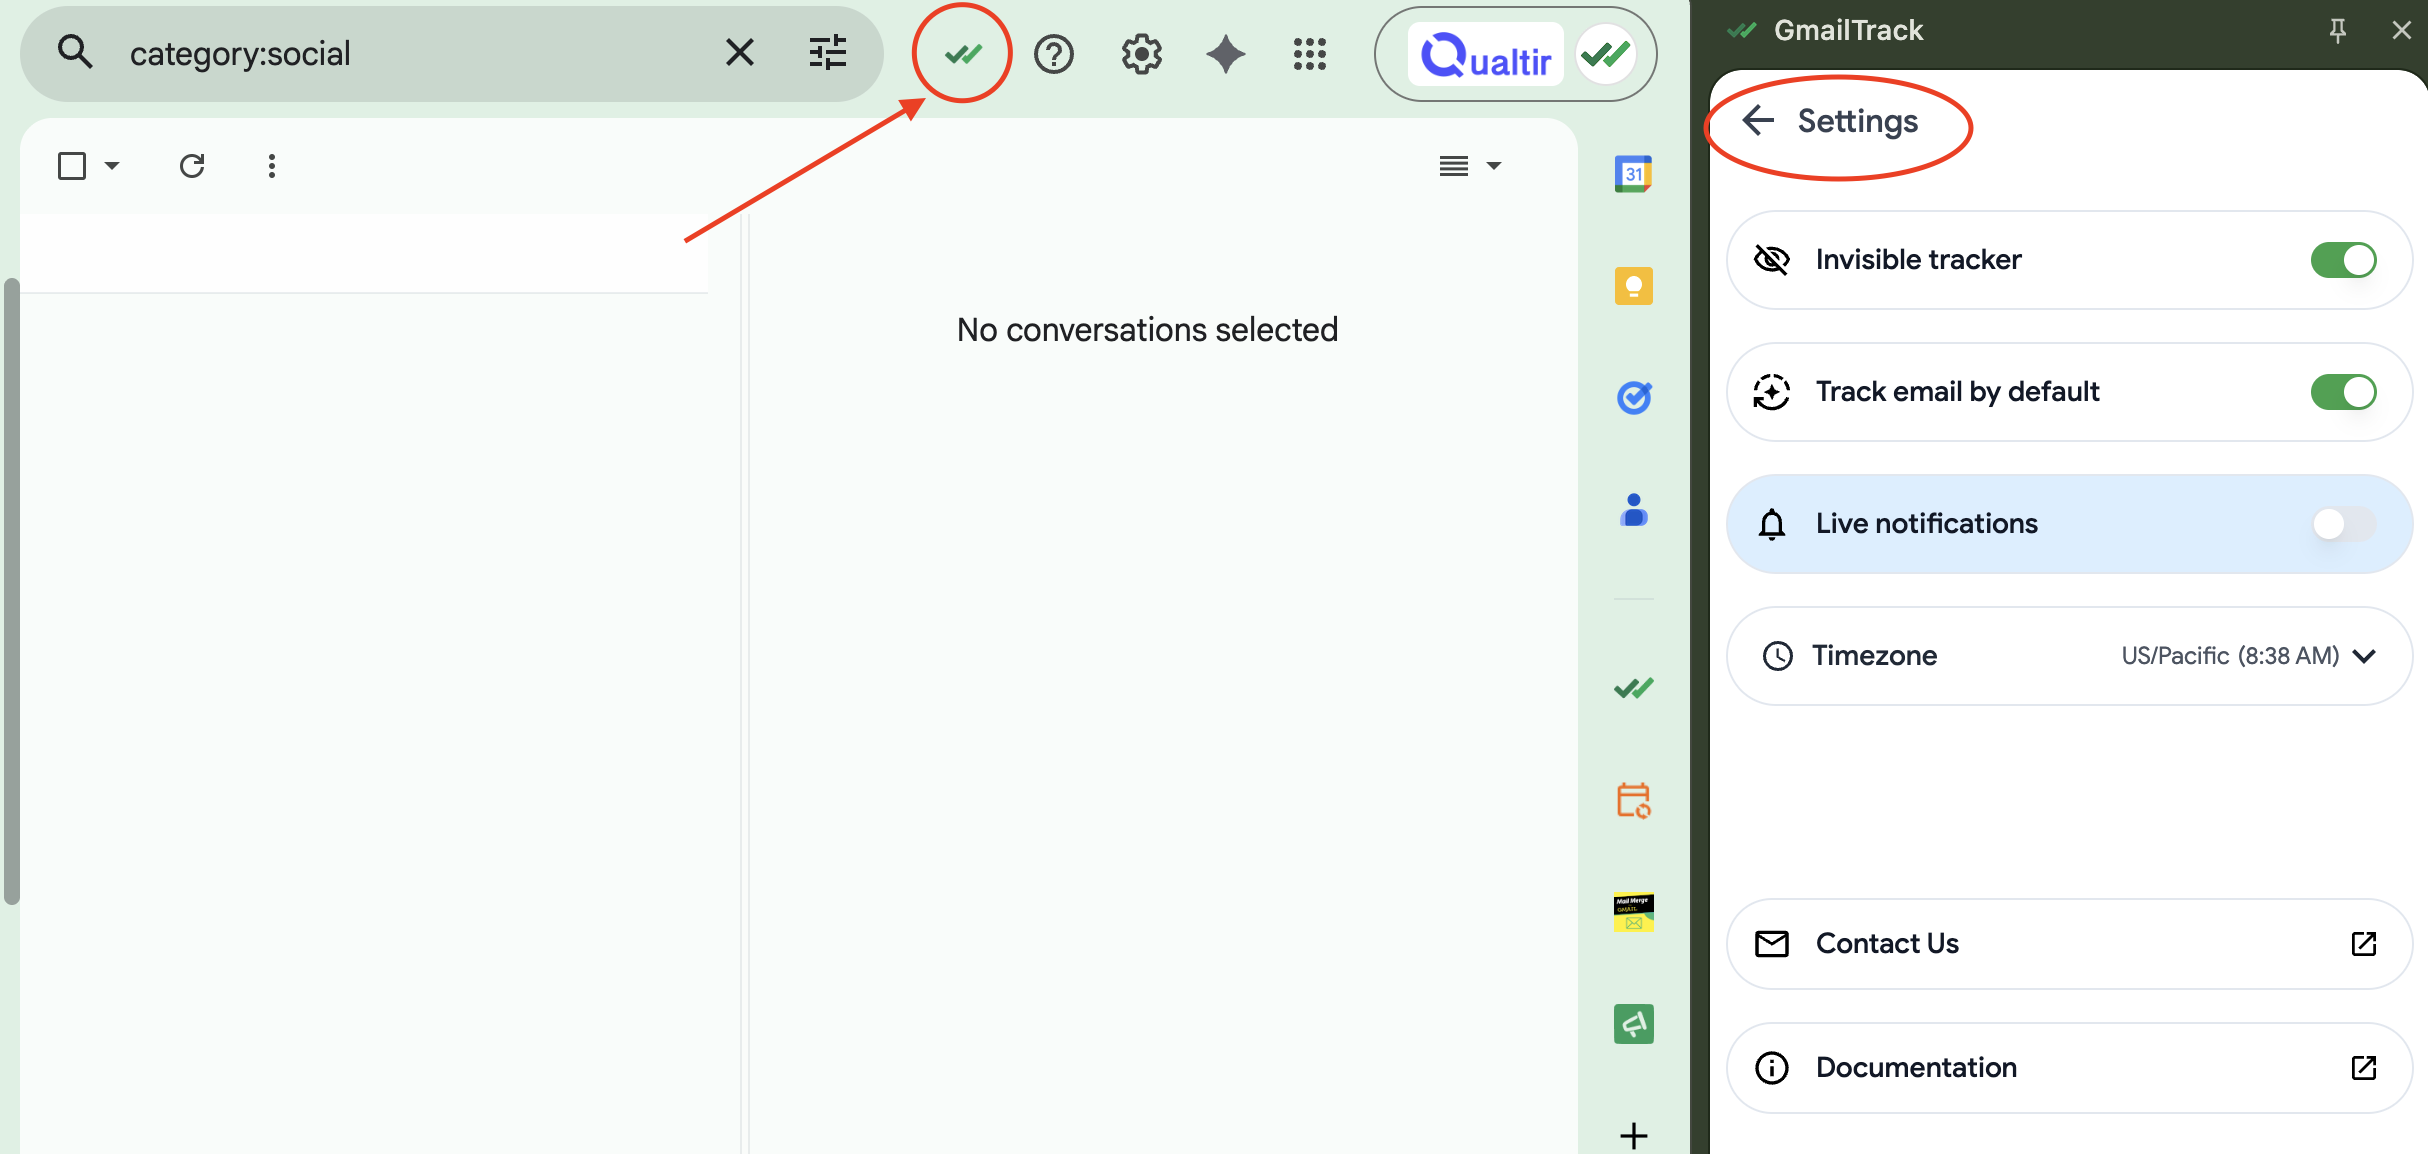Click the GmailTrack double-check icon in top bar
Screen dimensions: 2428x1154
(962, 54)
